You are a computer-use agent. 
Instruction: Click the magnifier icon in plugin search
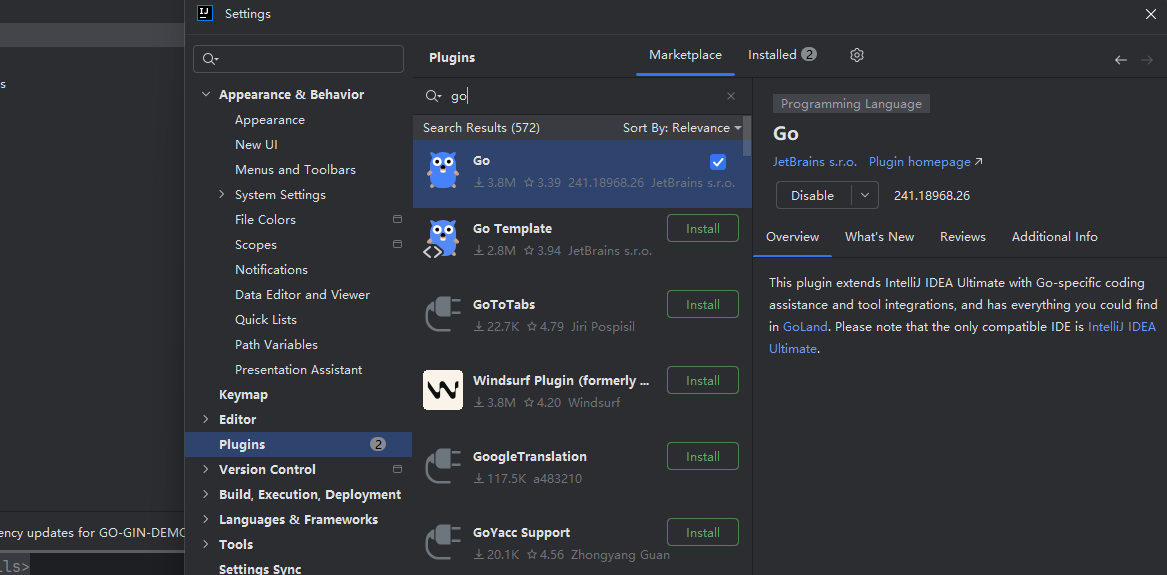[432, 96]
